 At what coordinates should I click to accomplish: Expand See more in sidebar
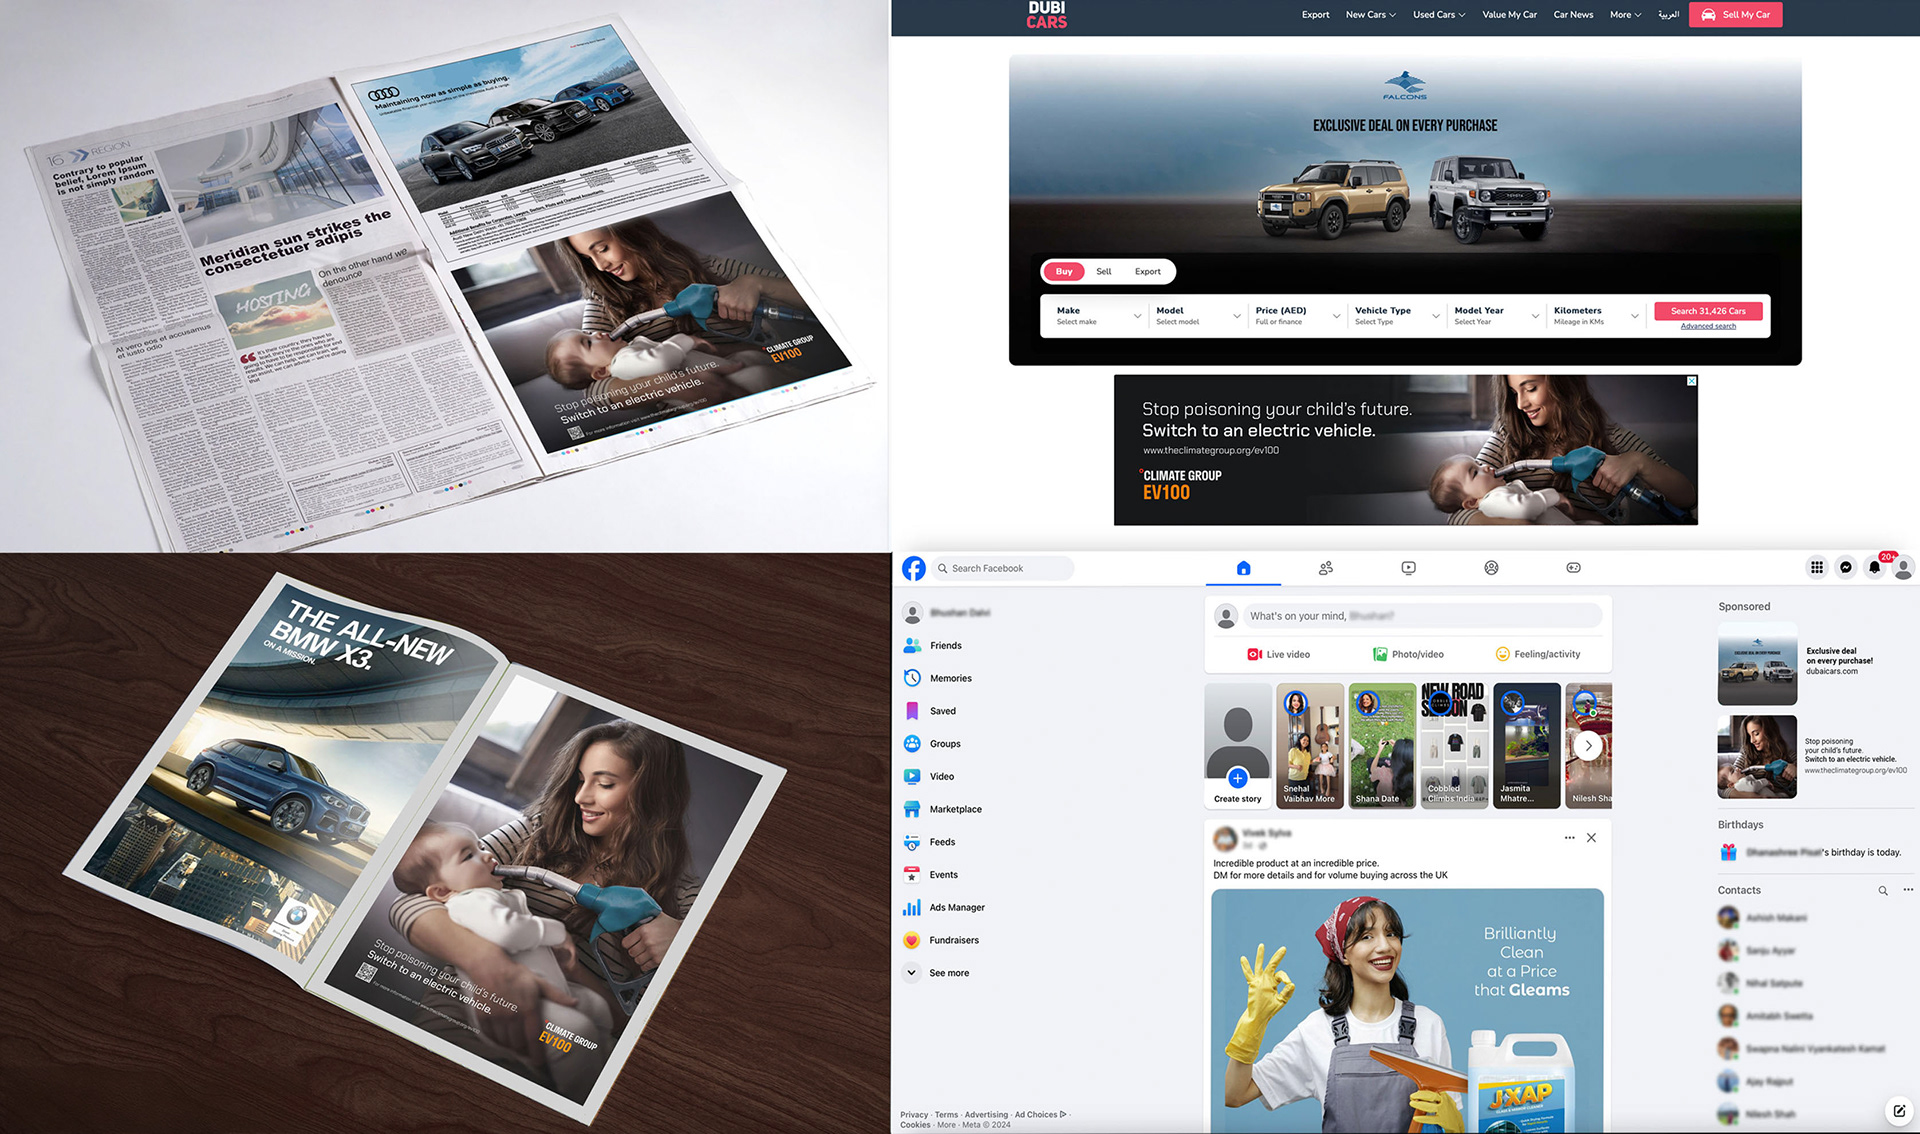tap(948, 973)
